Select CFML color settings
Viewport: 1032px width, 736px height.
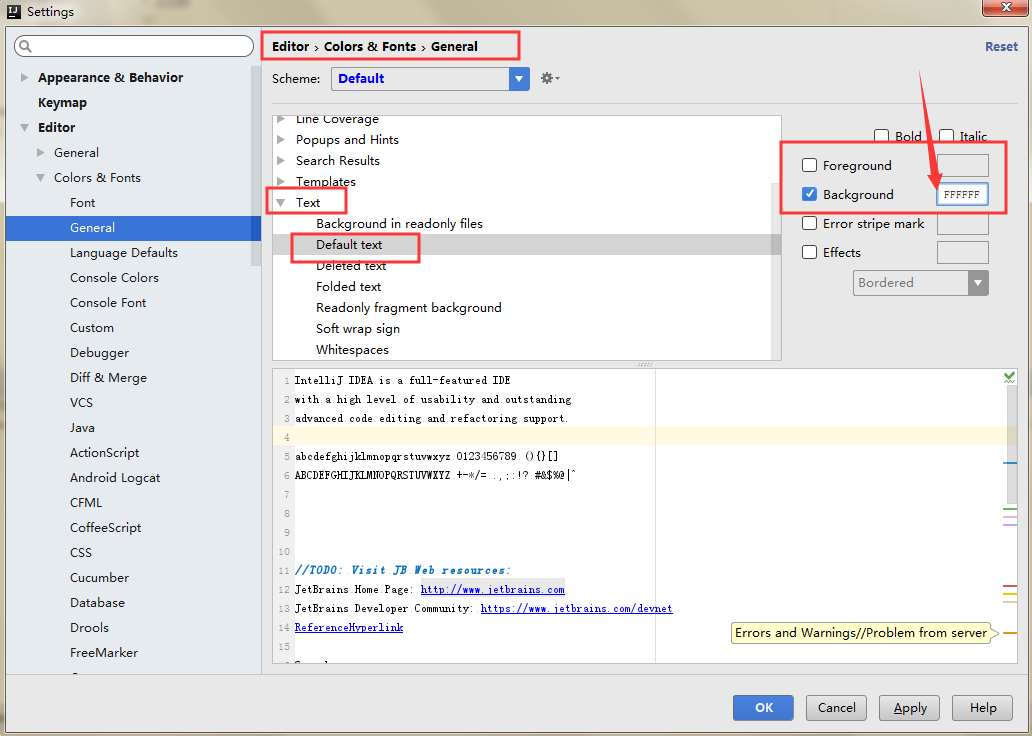(86, 502)
